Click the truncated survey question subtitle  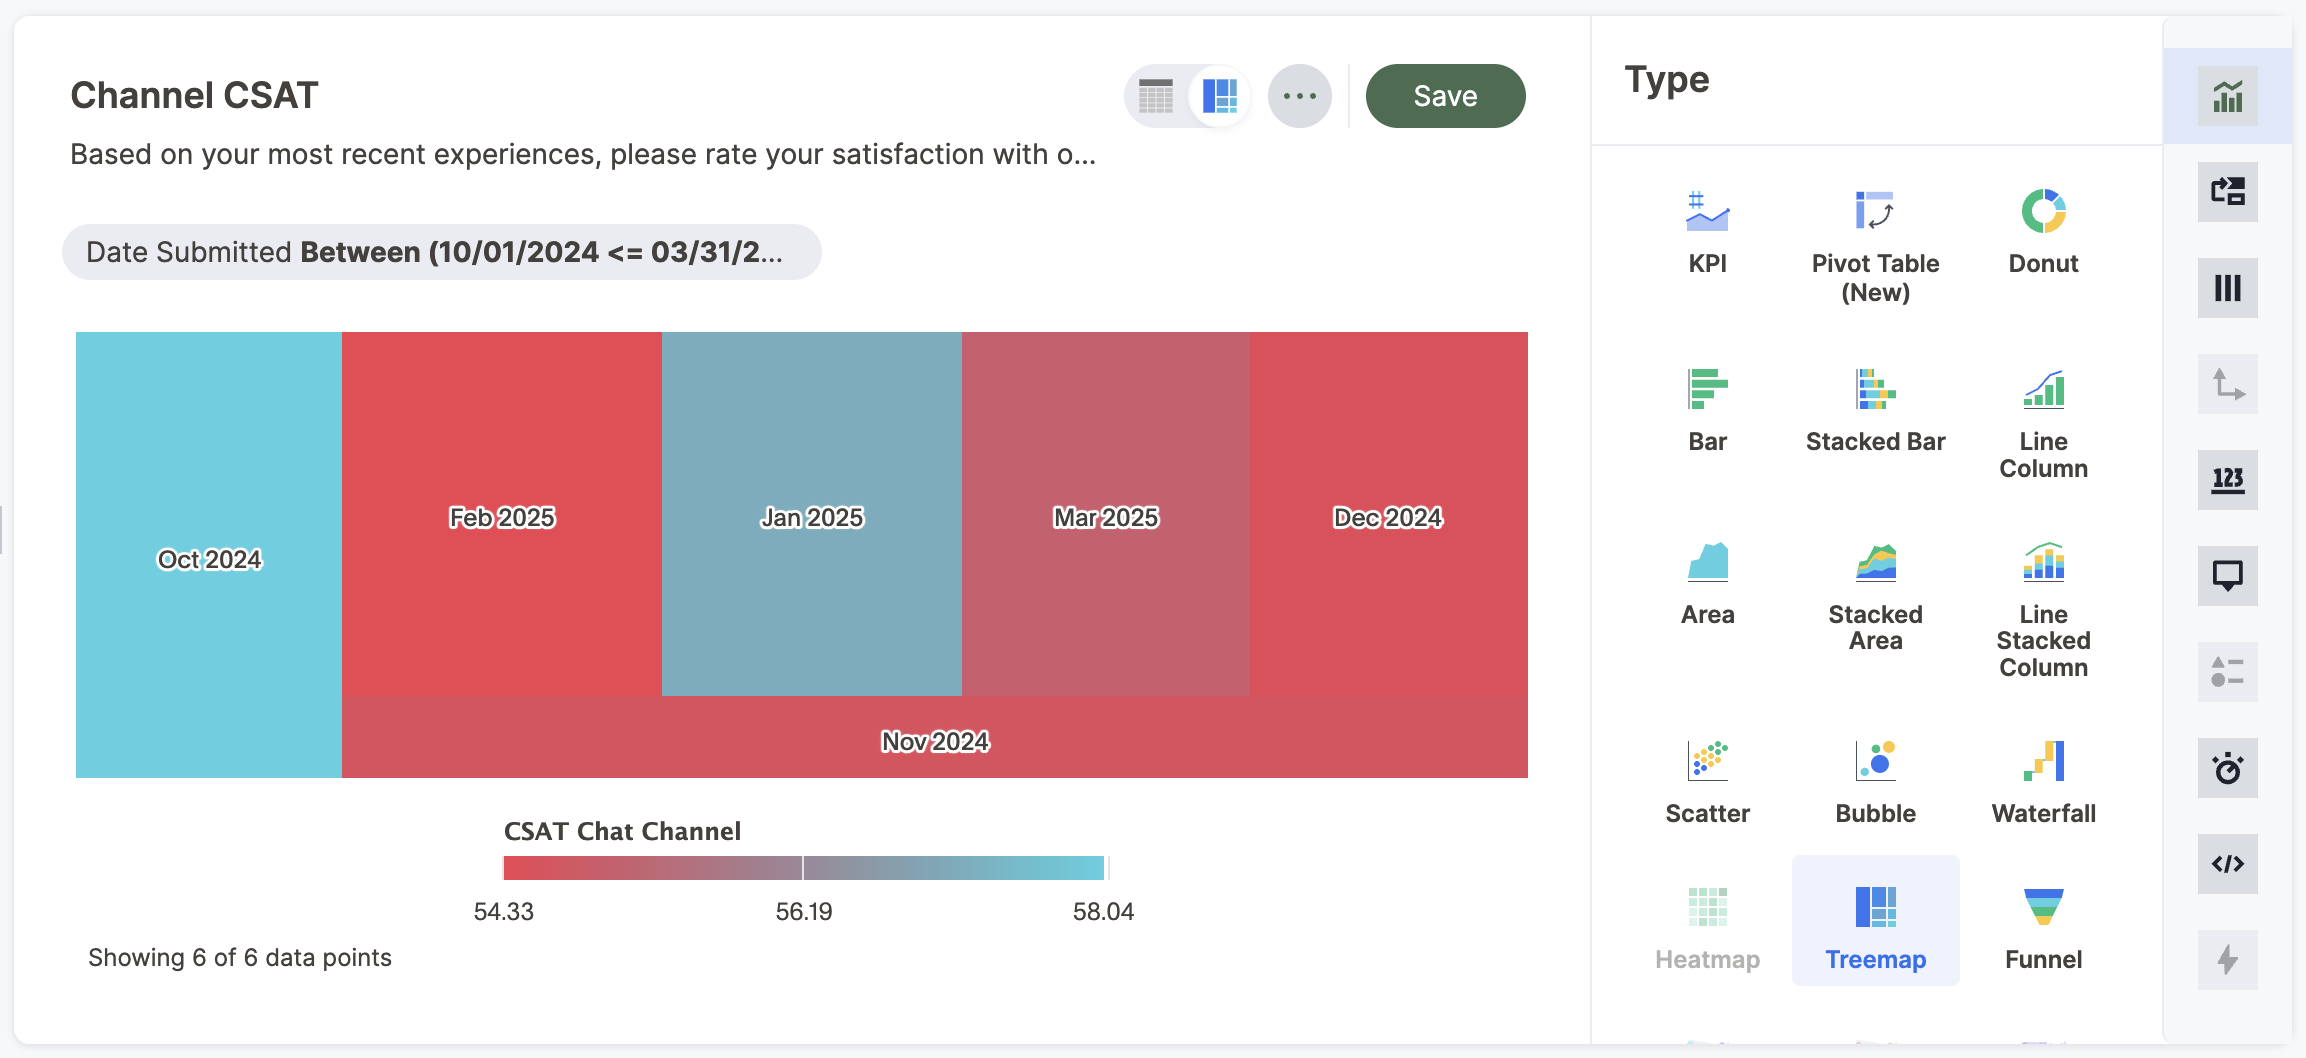tap(583, 154)
